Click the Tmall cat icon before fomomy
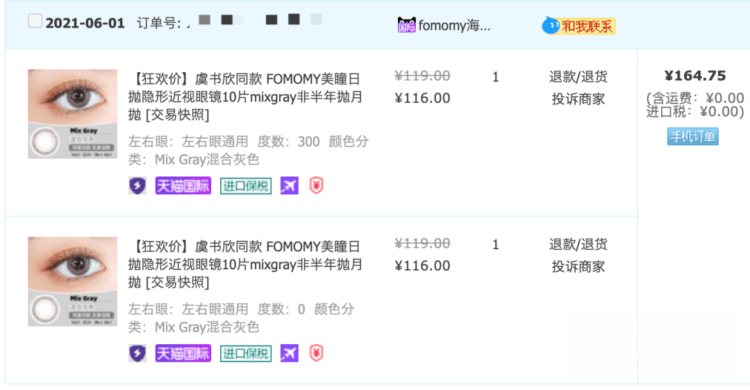Screen dimensions: 750x390 tap(407, 25)
